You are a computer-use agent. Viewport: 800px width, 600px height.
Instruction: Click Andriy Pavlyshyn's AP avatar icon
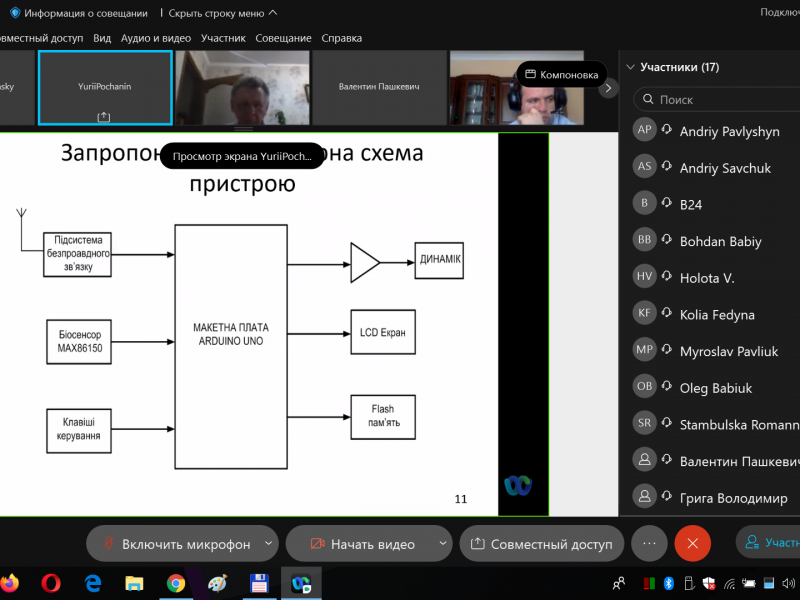coord(645,131)
